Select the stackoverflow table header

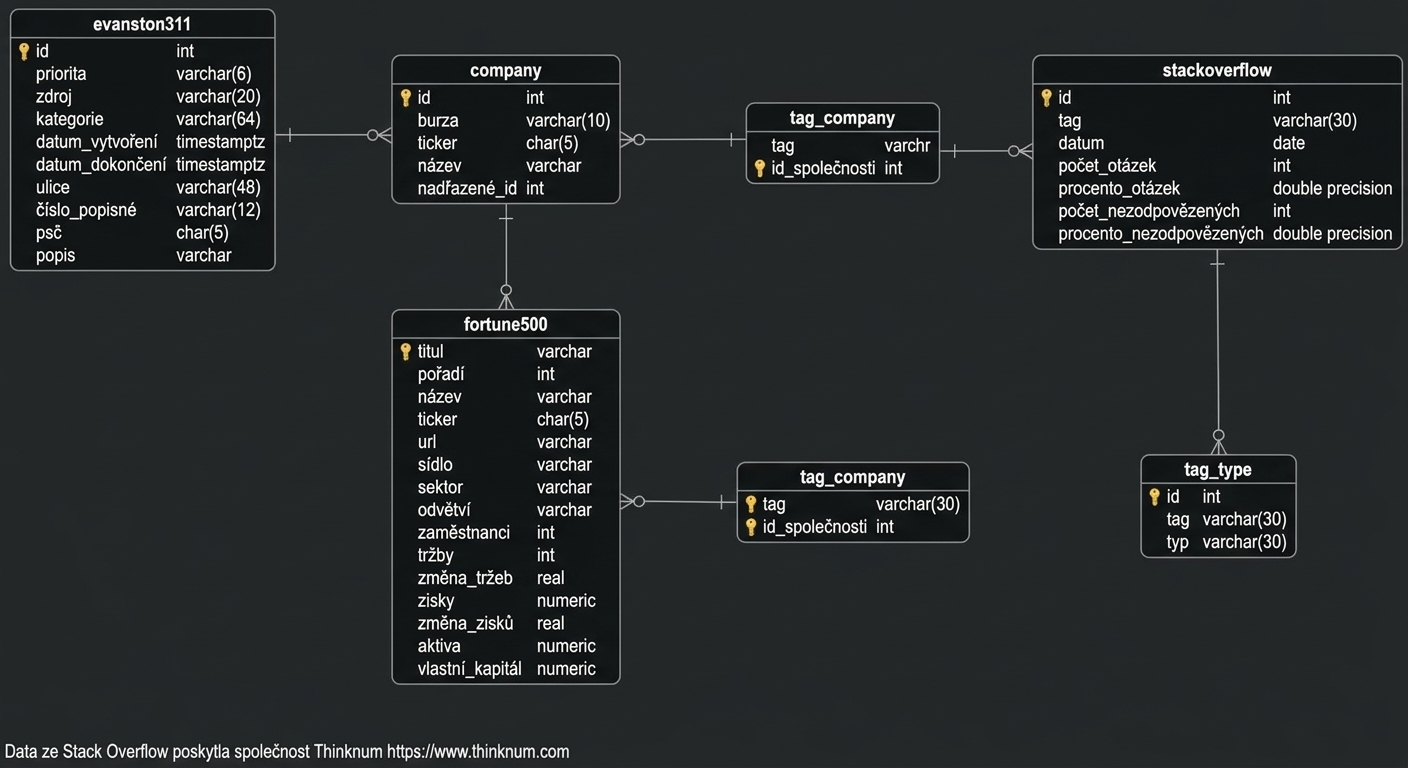click(x=1217, y=70)
